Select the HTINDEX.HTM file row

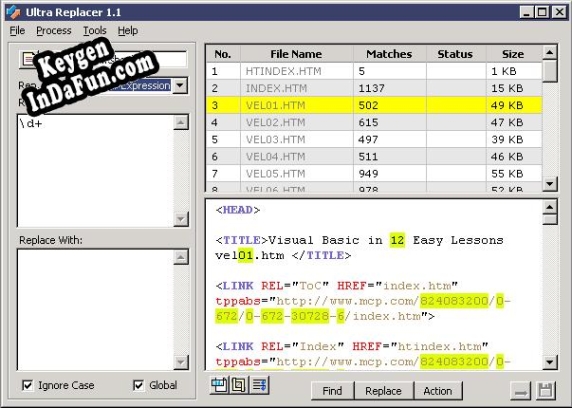[x=374, y=71]
